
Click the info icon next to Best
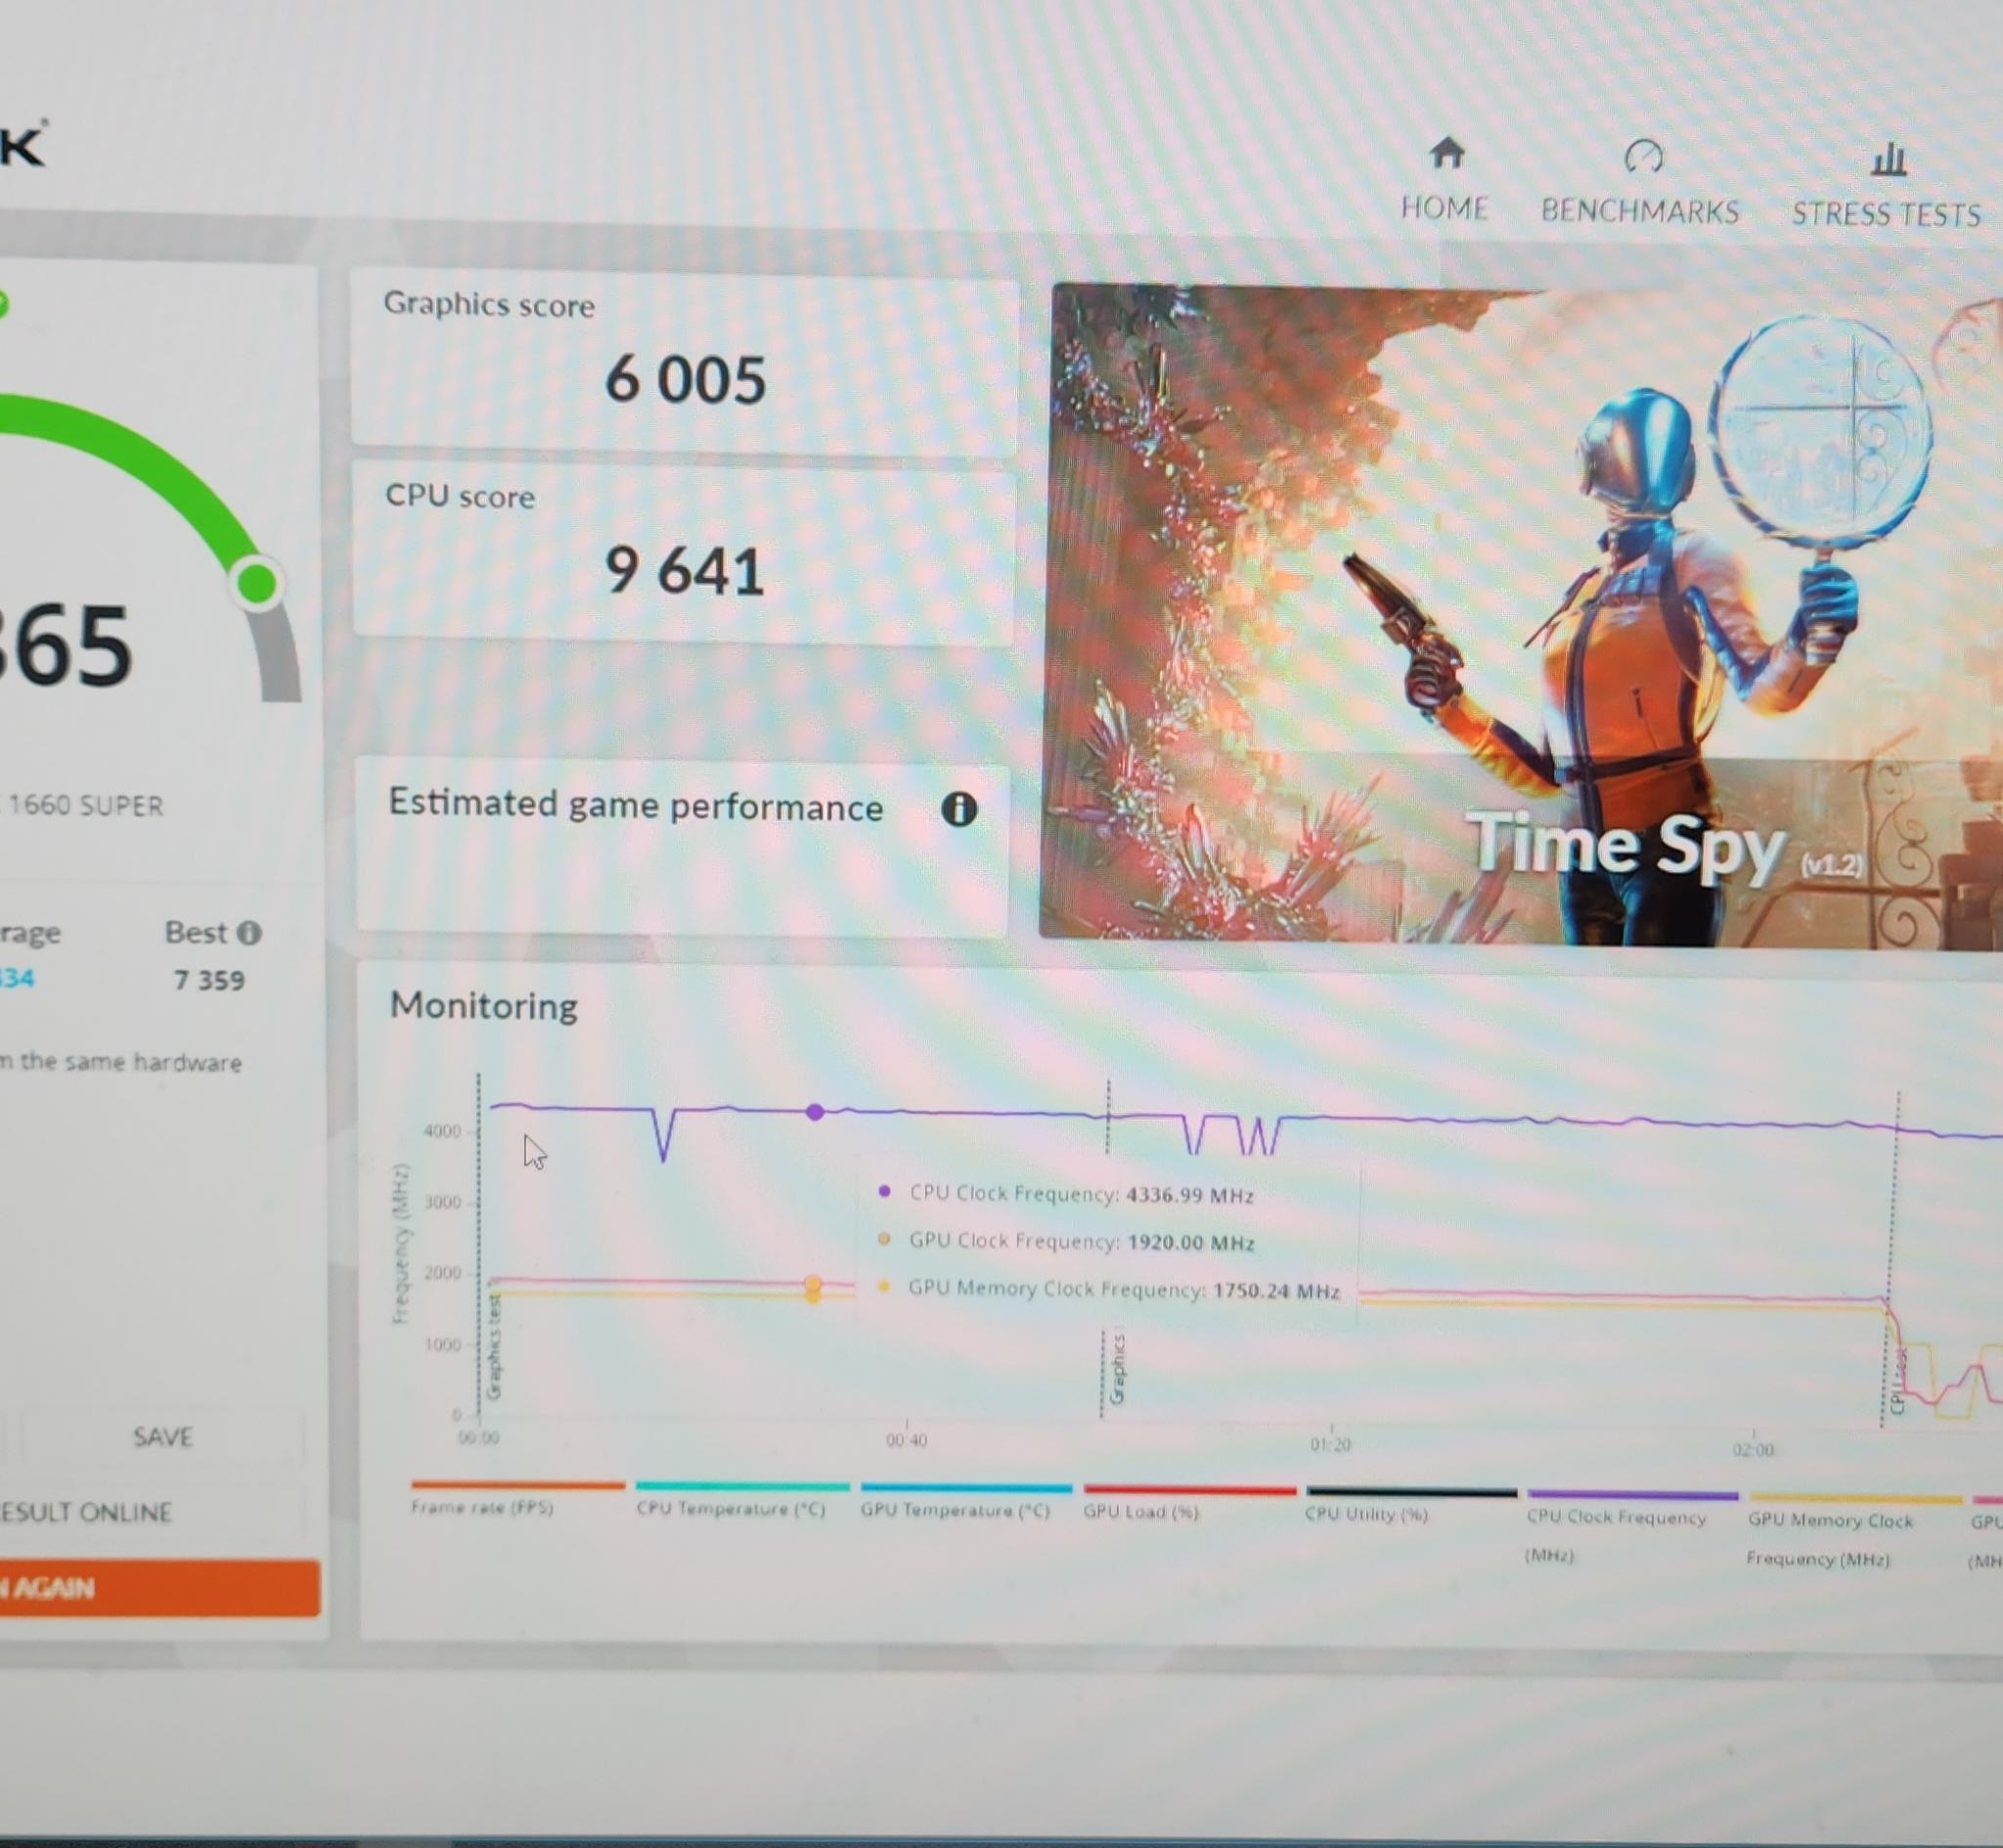coord(249,933)
